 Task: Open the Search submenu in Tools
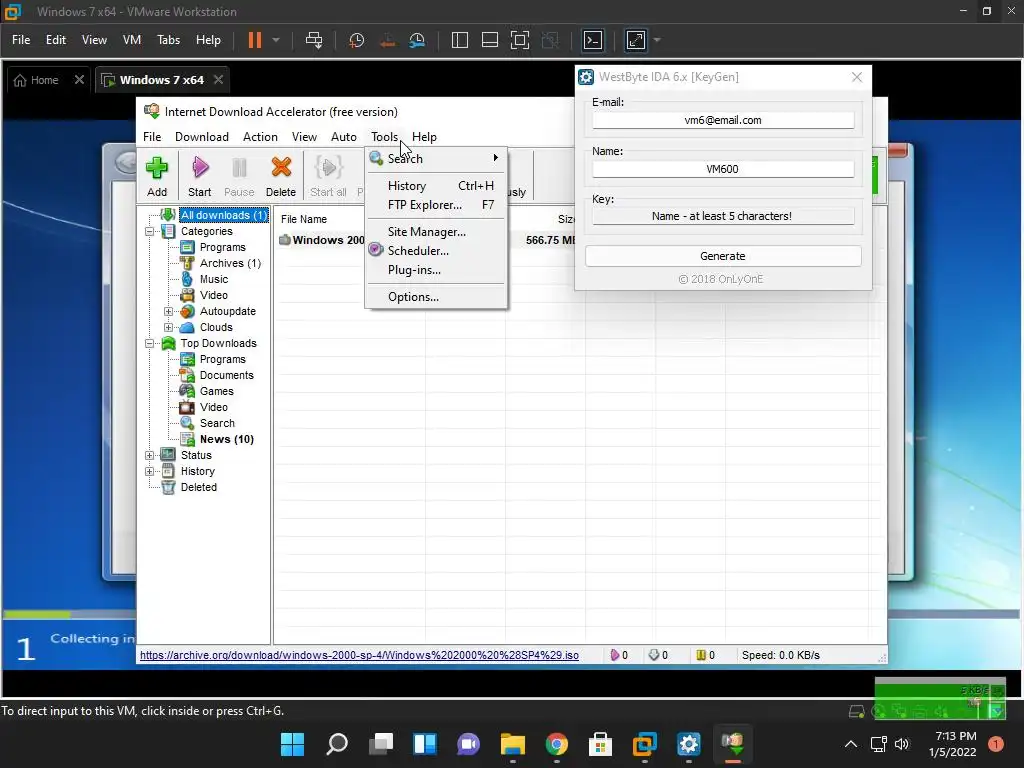pos(436,159)
